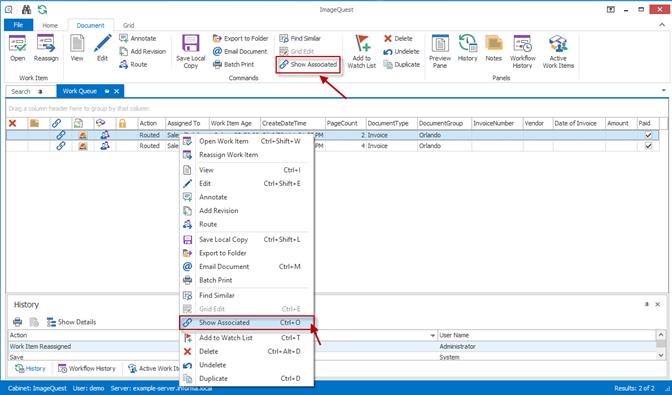Choose Edit in the context menu

pos(246,183)
